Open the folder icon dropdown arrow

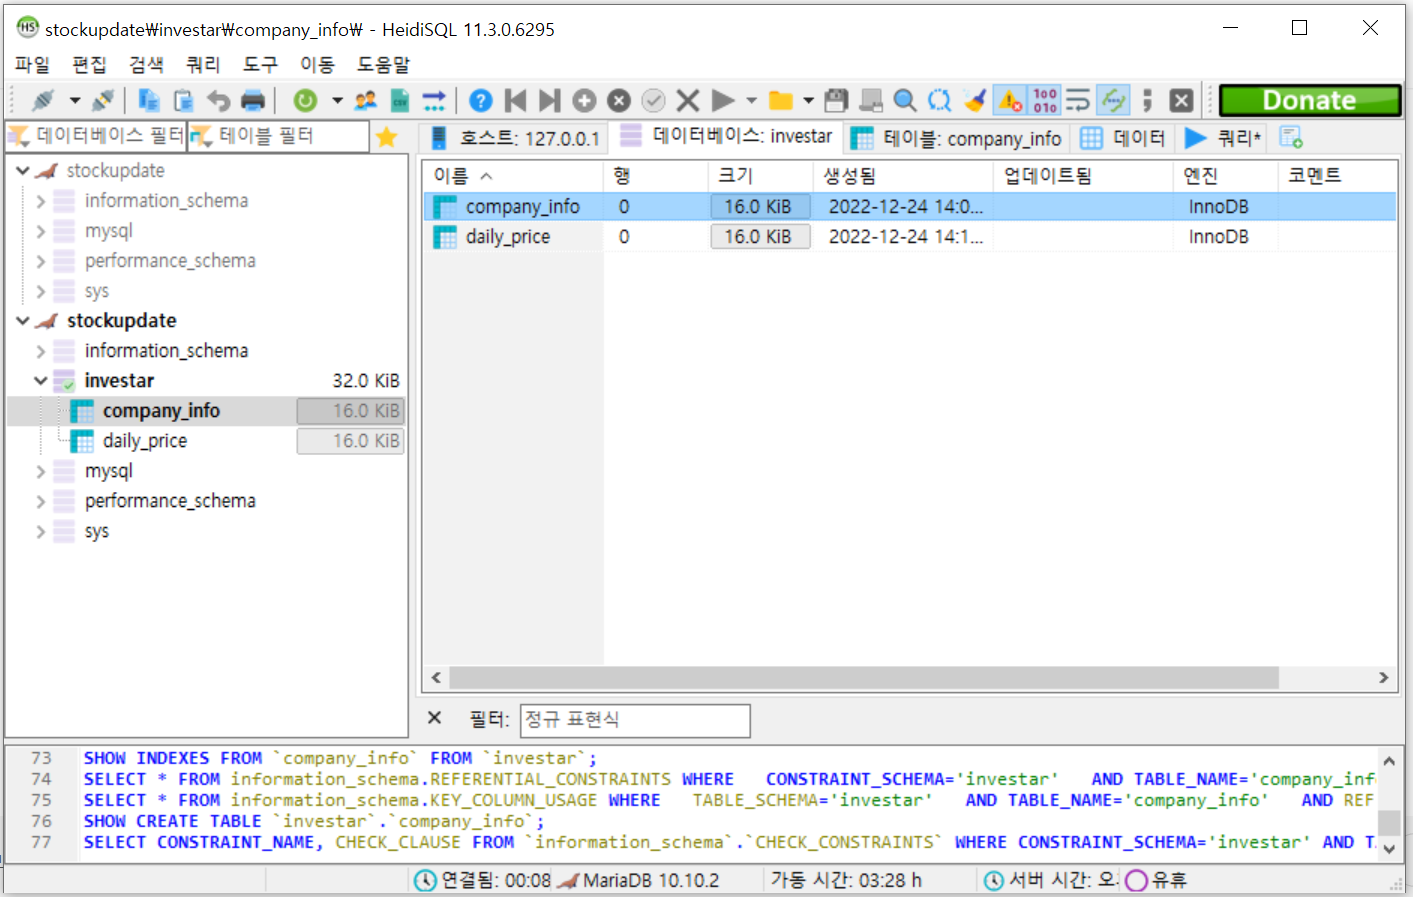click(808, 100)
